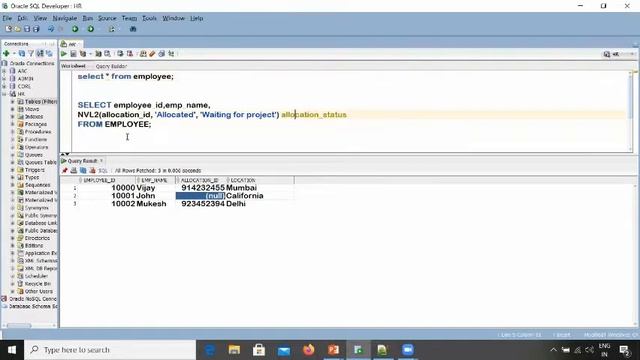Click the Save All icon in main toolbar
Image resolution: width=640 pixels, height=360 pixels.
pyautogui.click(x=36, y=29)
